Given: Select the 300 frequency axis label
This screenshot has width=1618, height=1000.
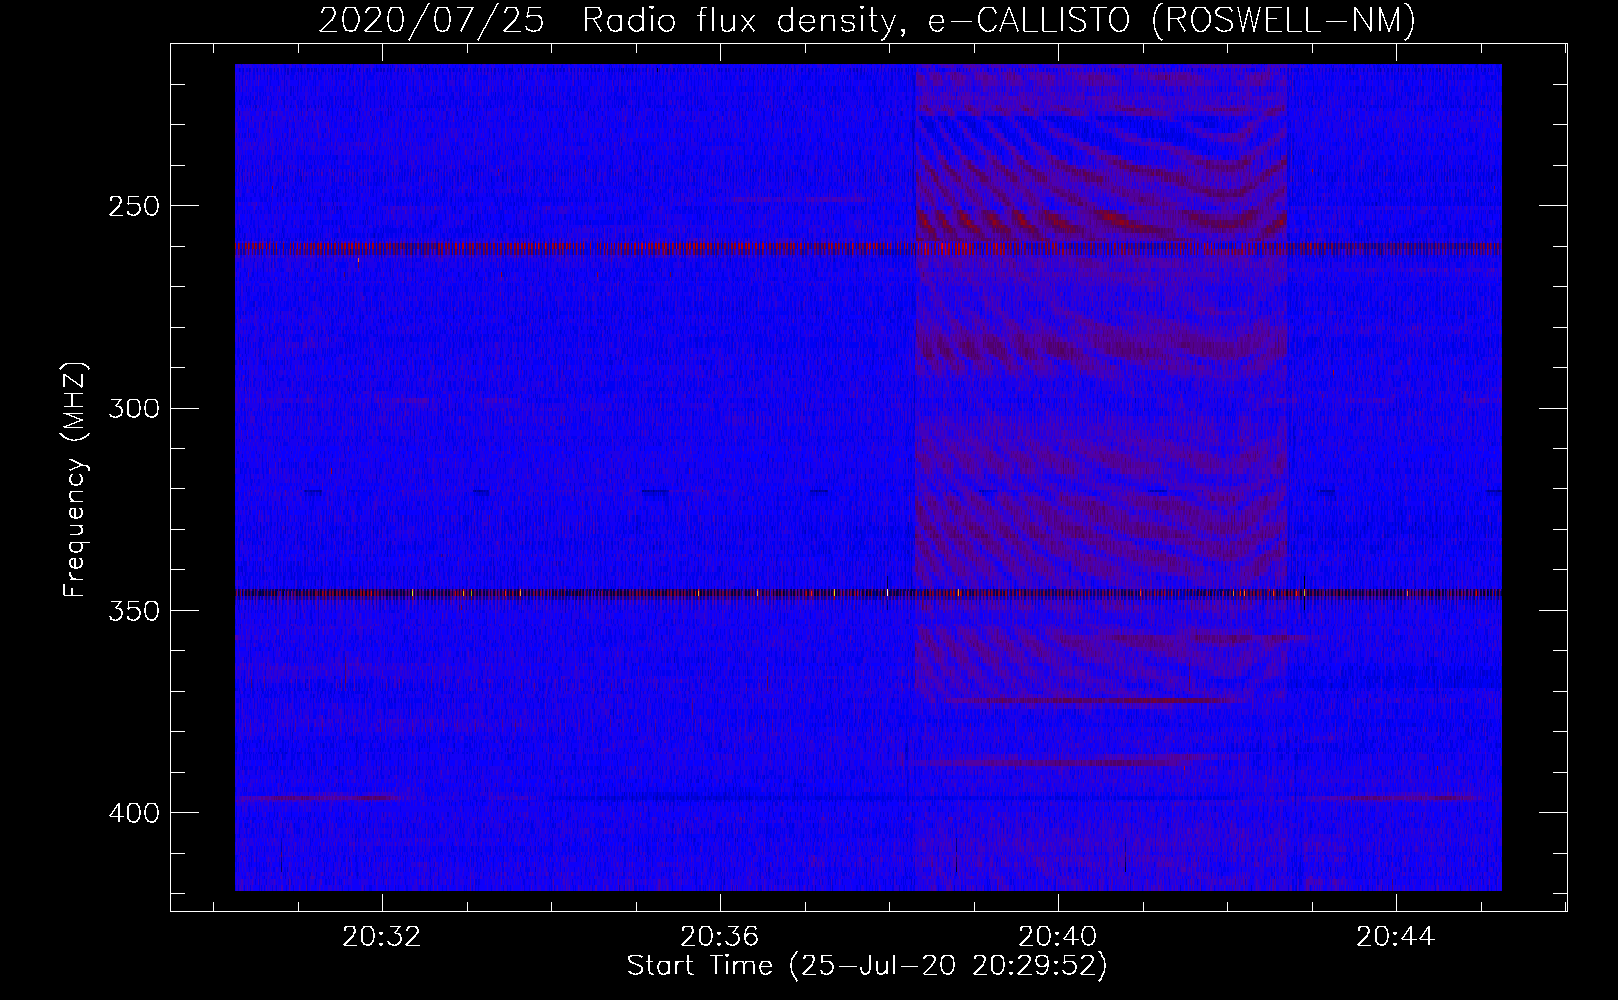Looking at the screenshot, I should tap(134, 408).
